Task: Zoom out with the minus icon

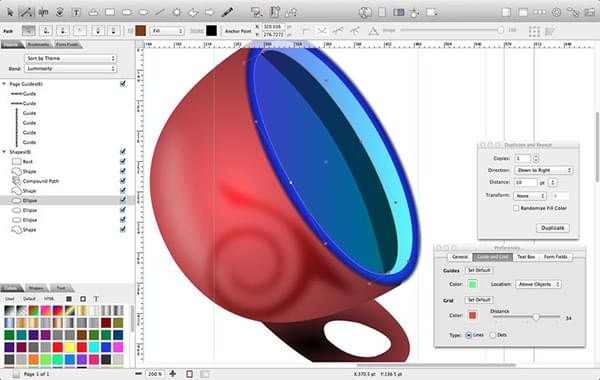Action: [x=139, y=373]
